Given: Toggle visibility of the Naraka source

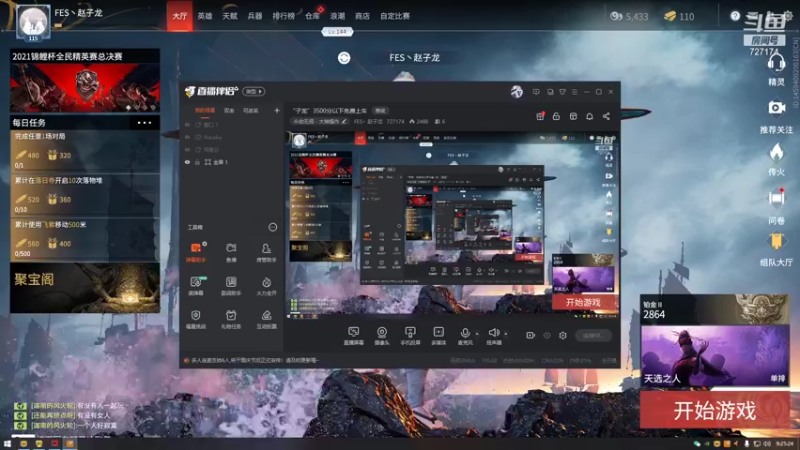Looking at the screenshot, I should (x=187, y=137).
